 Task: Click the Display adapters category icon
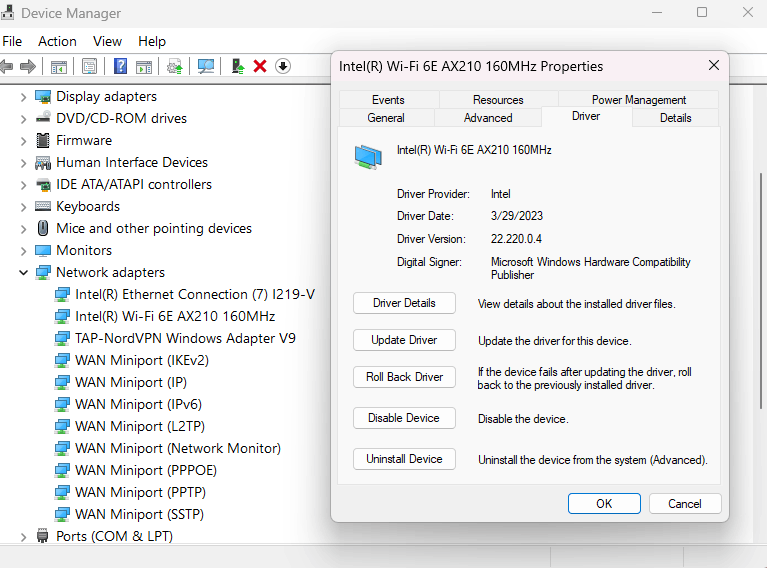tap(43, 96)
